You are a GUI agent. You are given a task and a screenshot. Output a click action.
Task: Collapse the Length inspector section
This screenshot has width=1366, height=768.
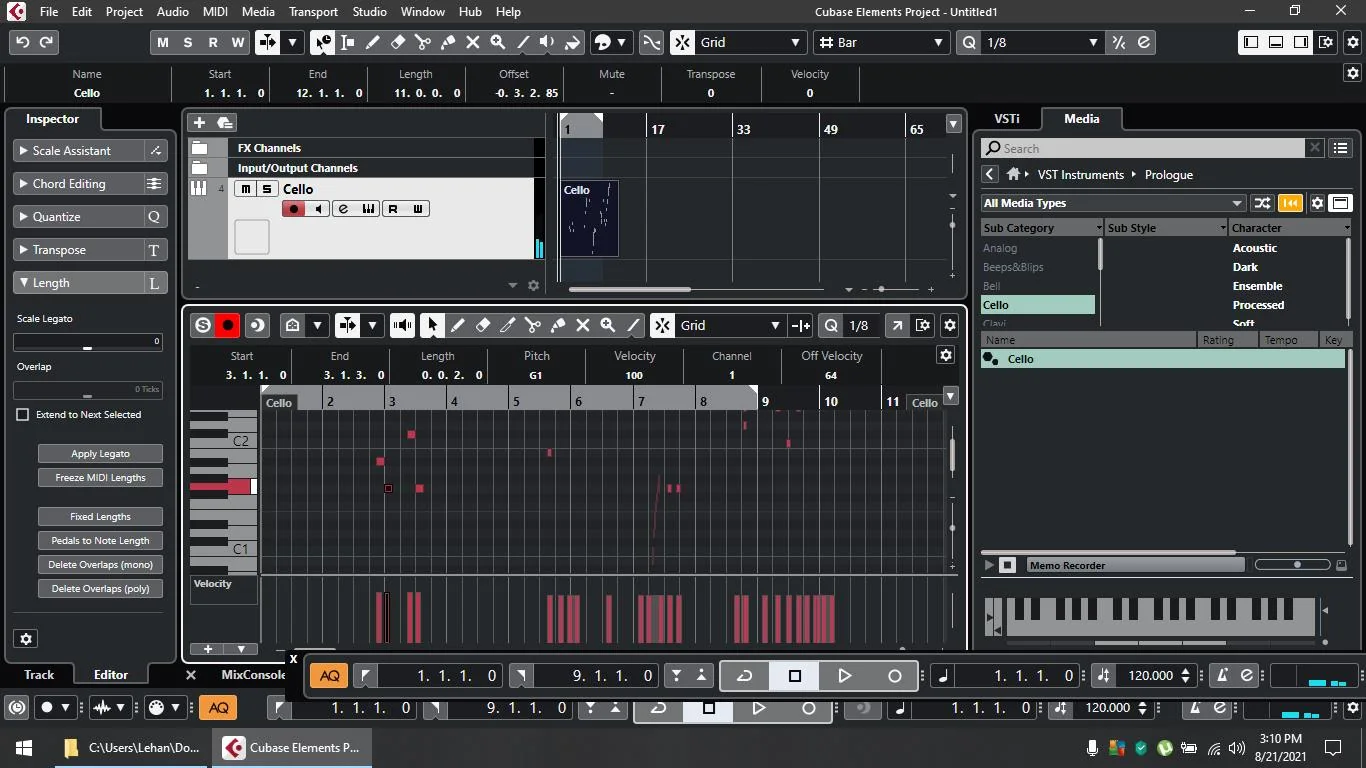tap(77, 283)
